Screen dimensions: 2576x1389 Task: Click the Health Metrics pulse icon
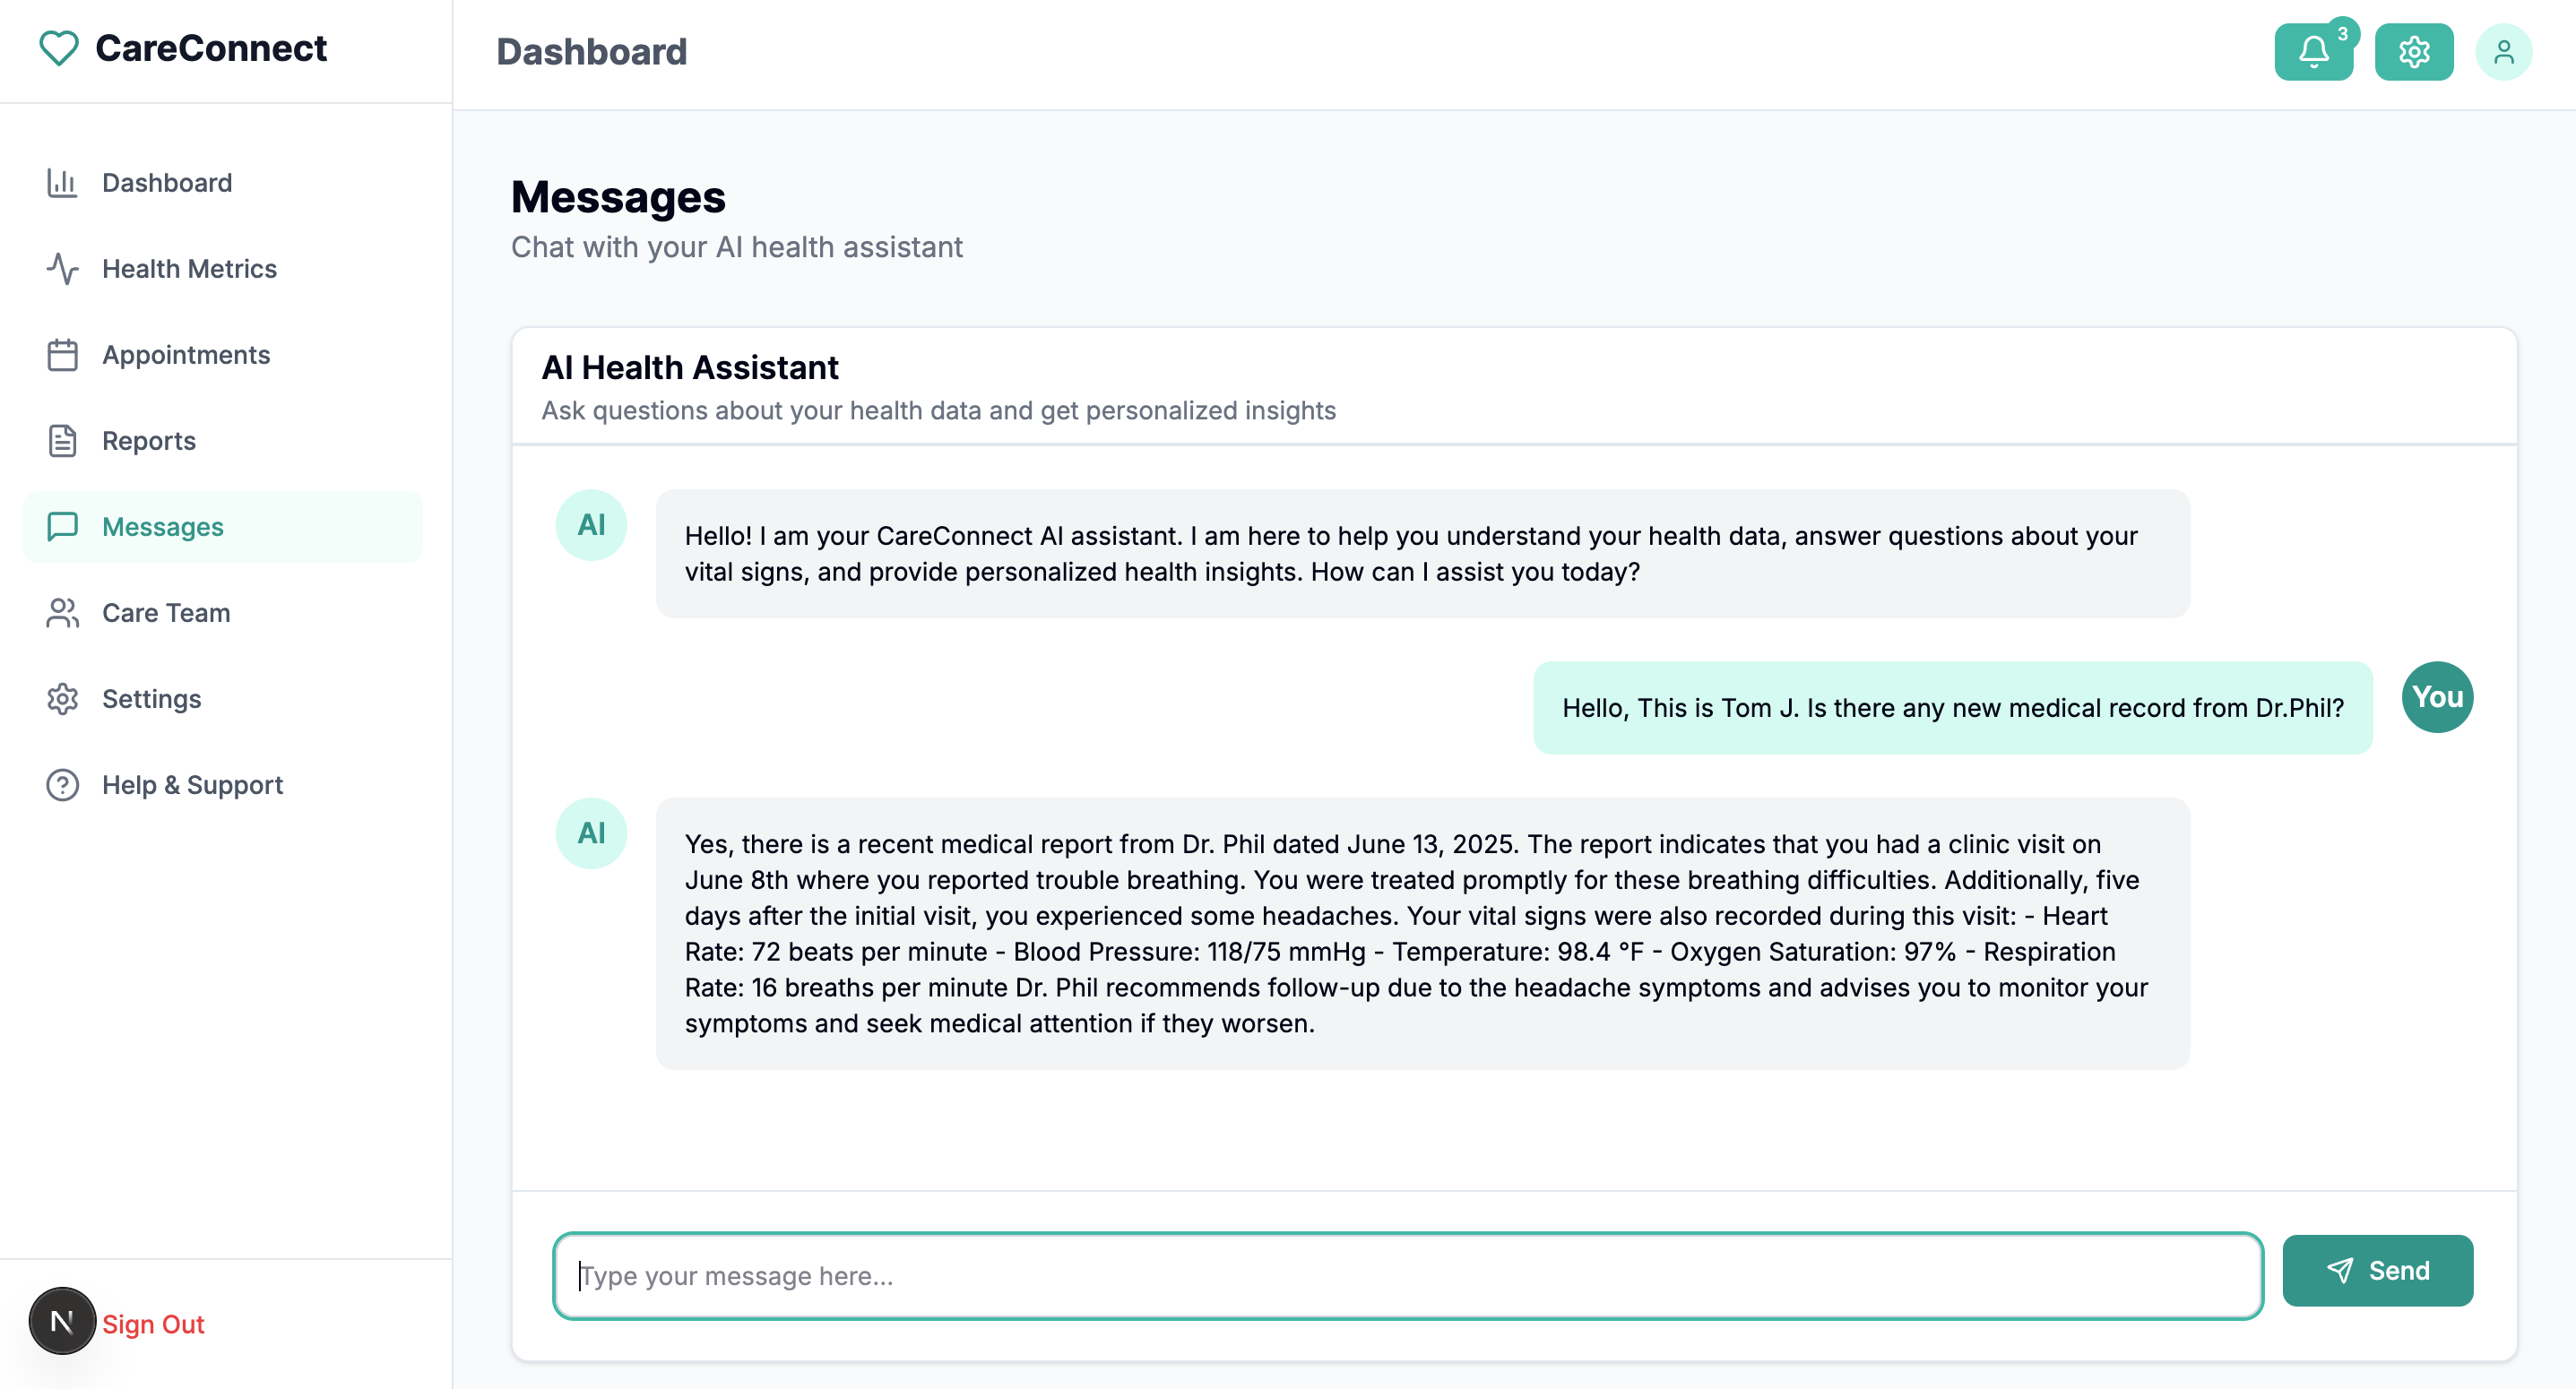[x=62, y=269]
